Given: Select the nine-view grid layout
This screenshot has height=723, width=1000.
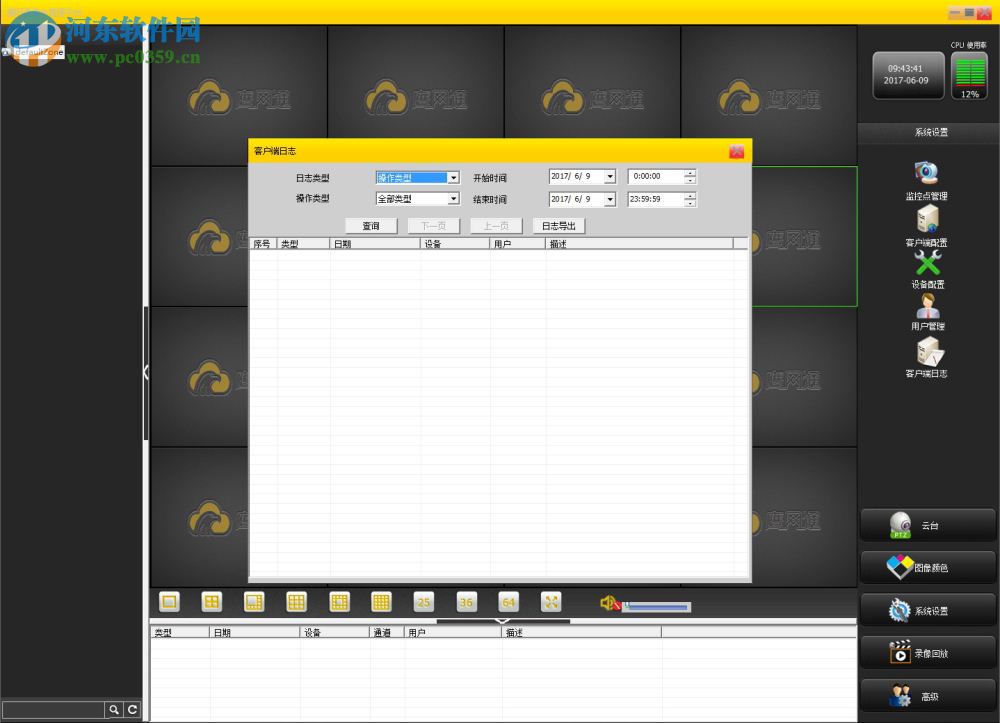Looking at the screenshot, I should pyautogui.click(x=297, y=602).
